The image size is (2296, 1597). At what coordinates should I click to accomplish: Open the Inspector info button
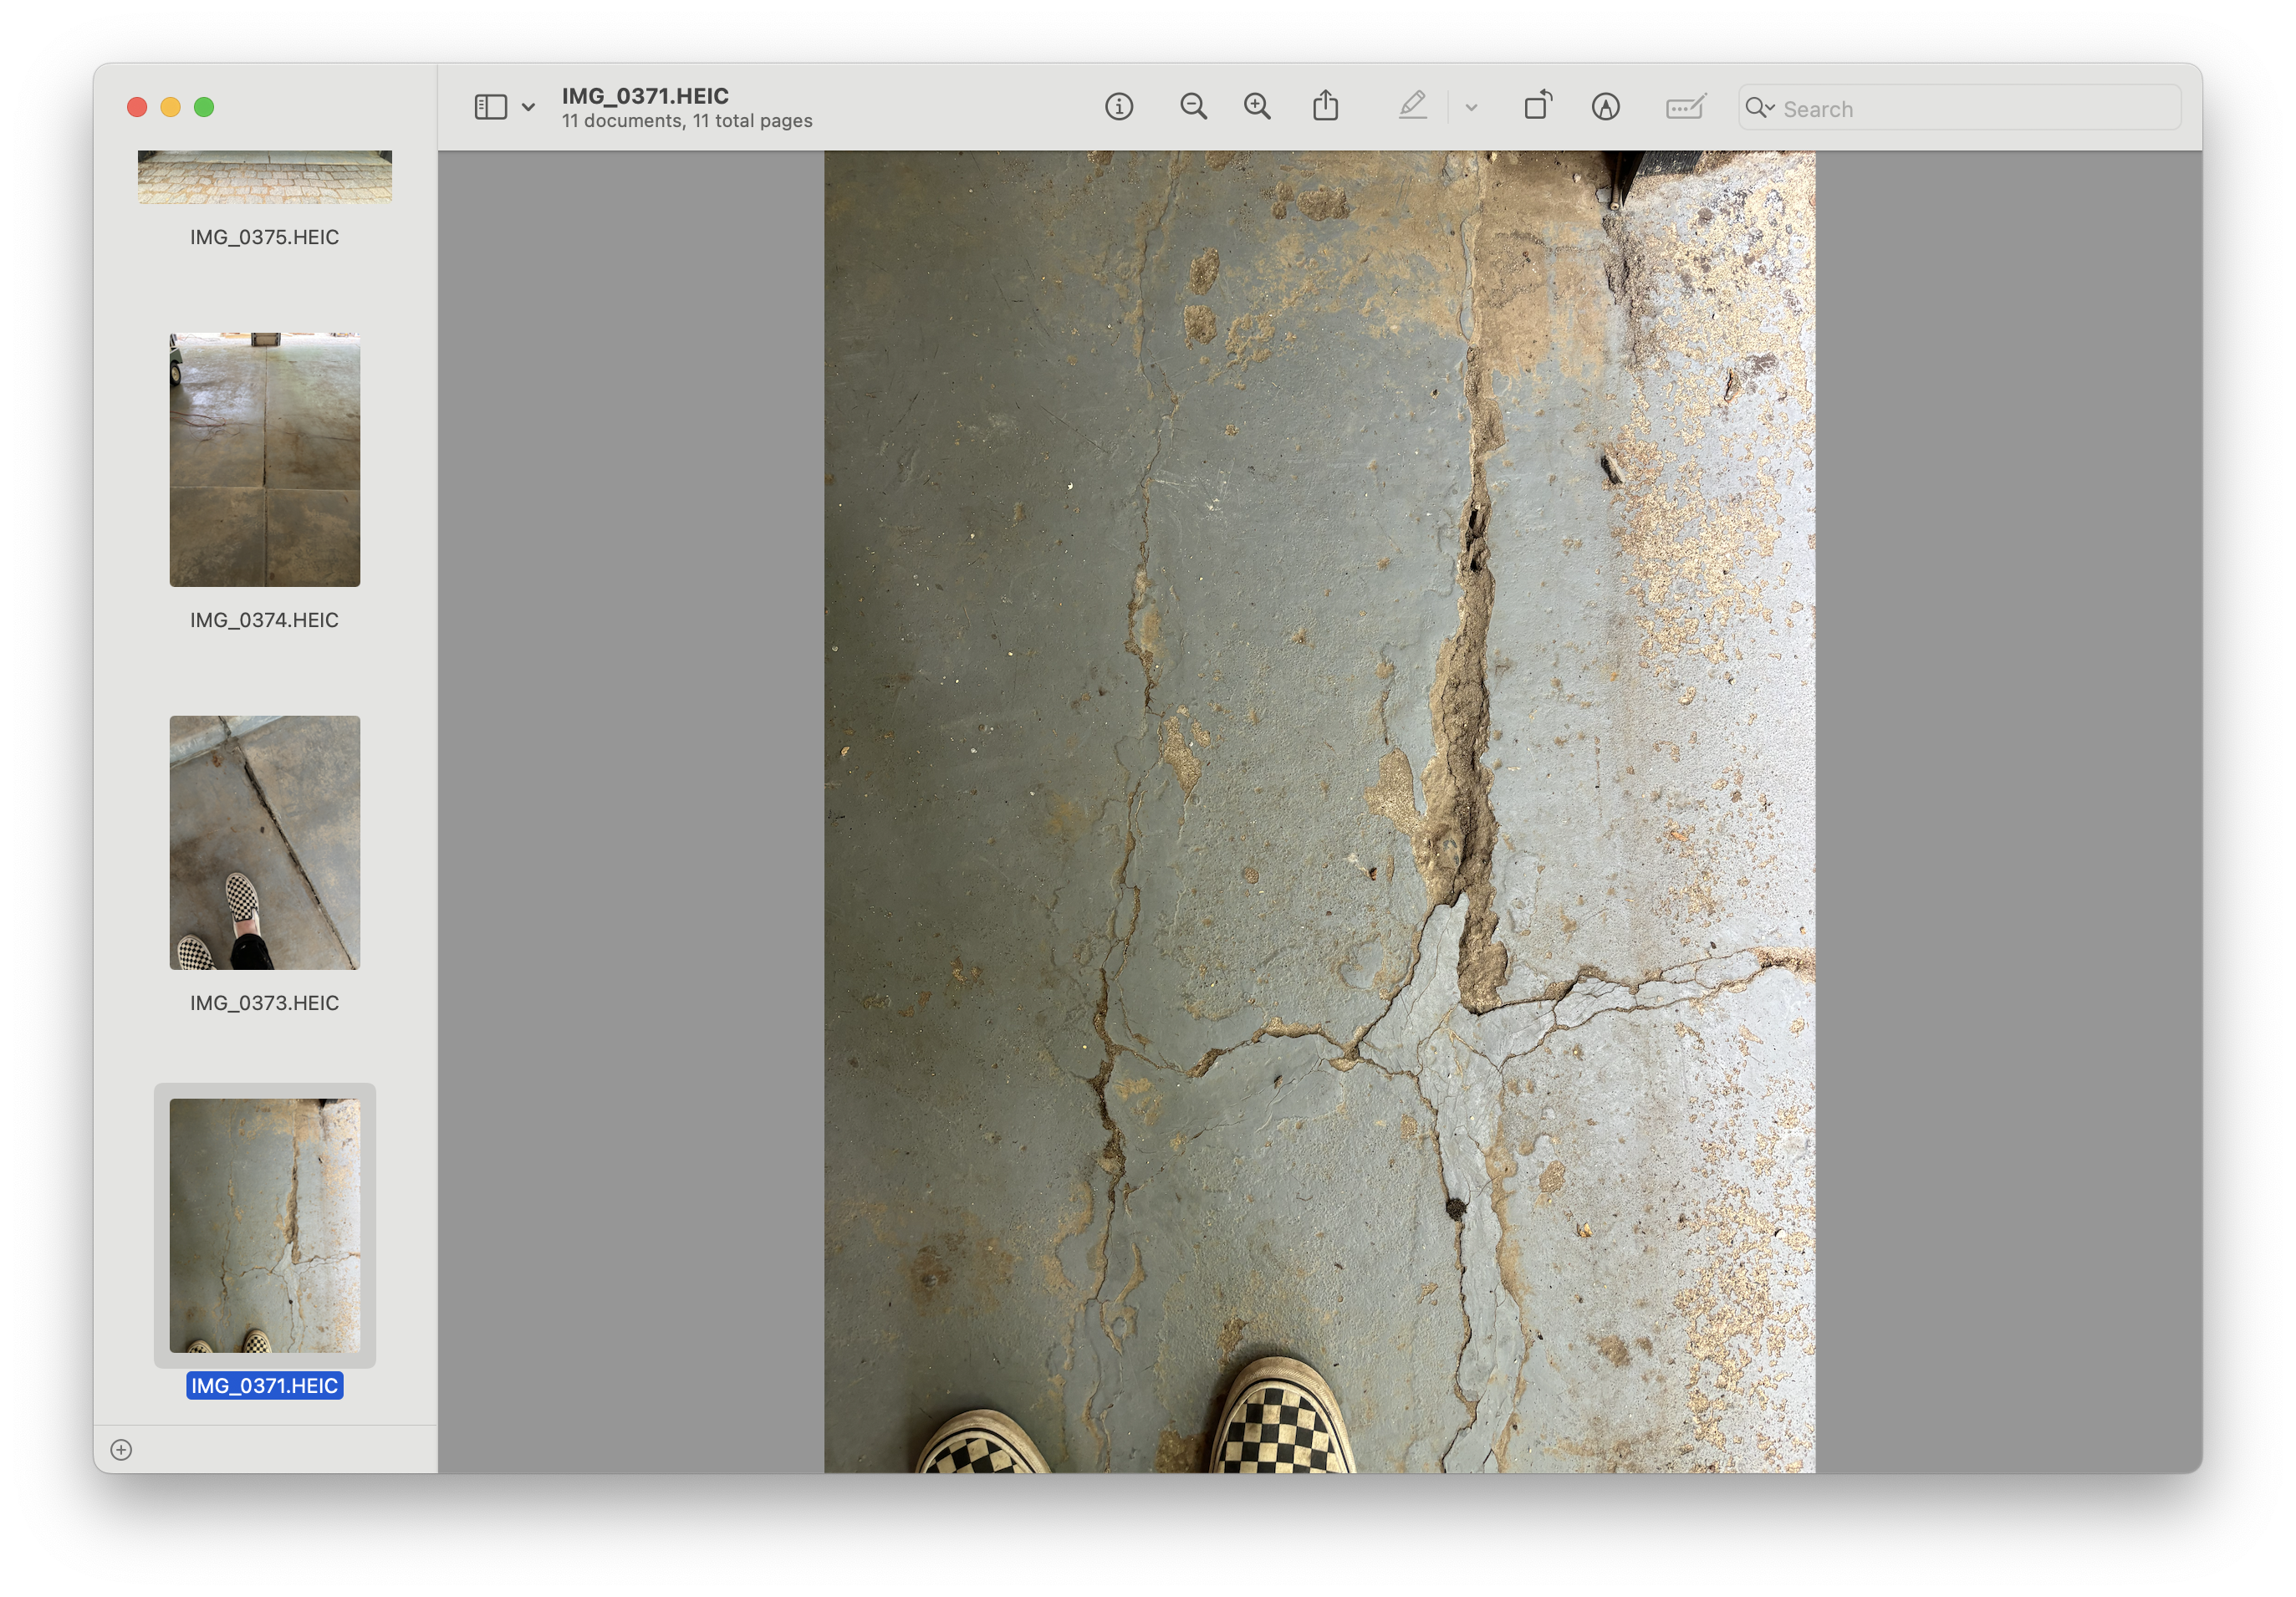1119,106
